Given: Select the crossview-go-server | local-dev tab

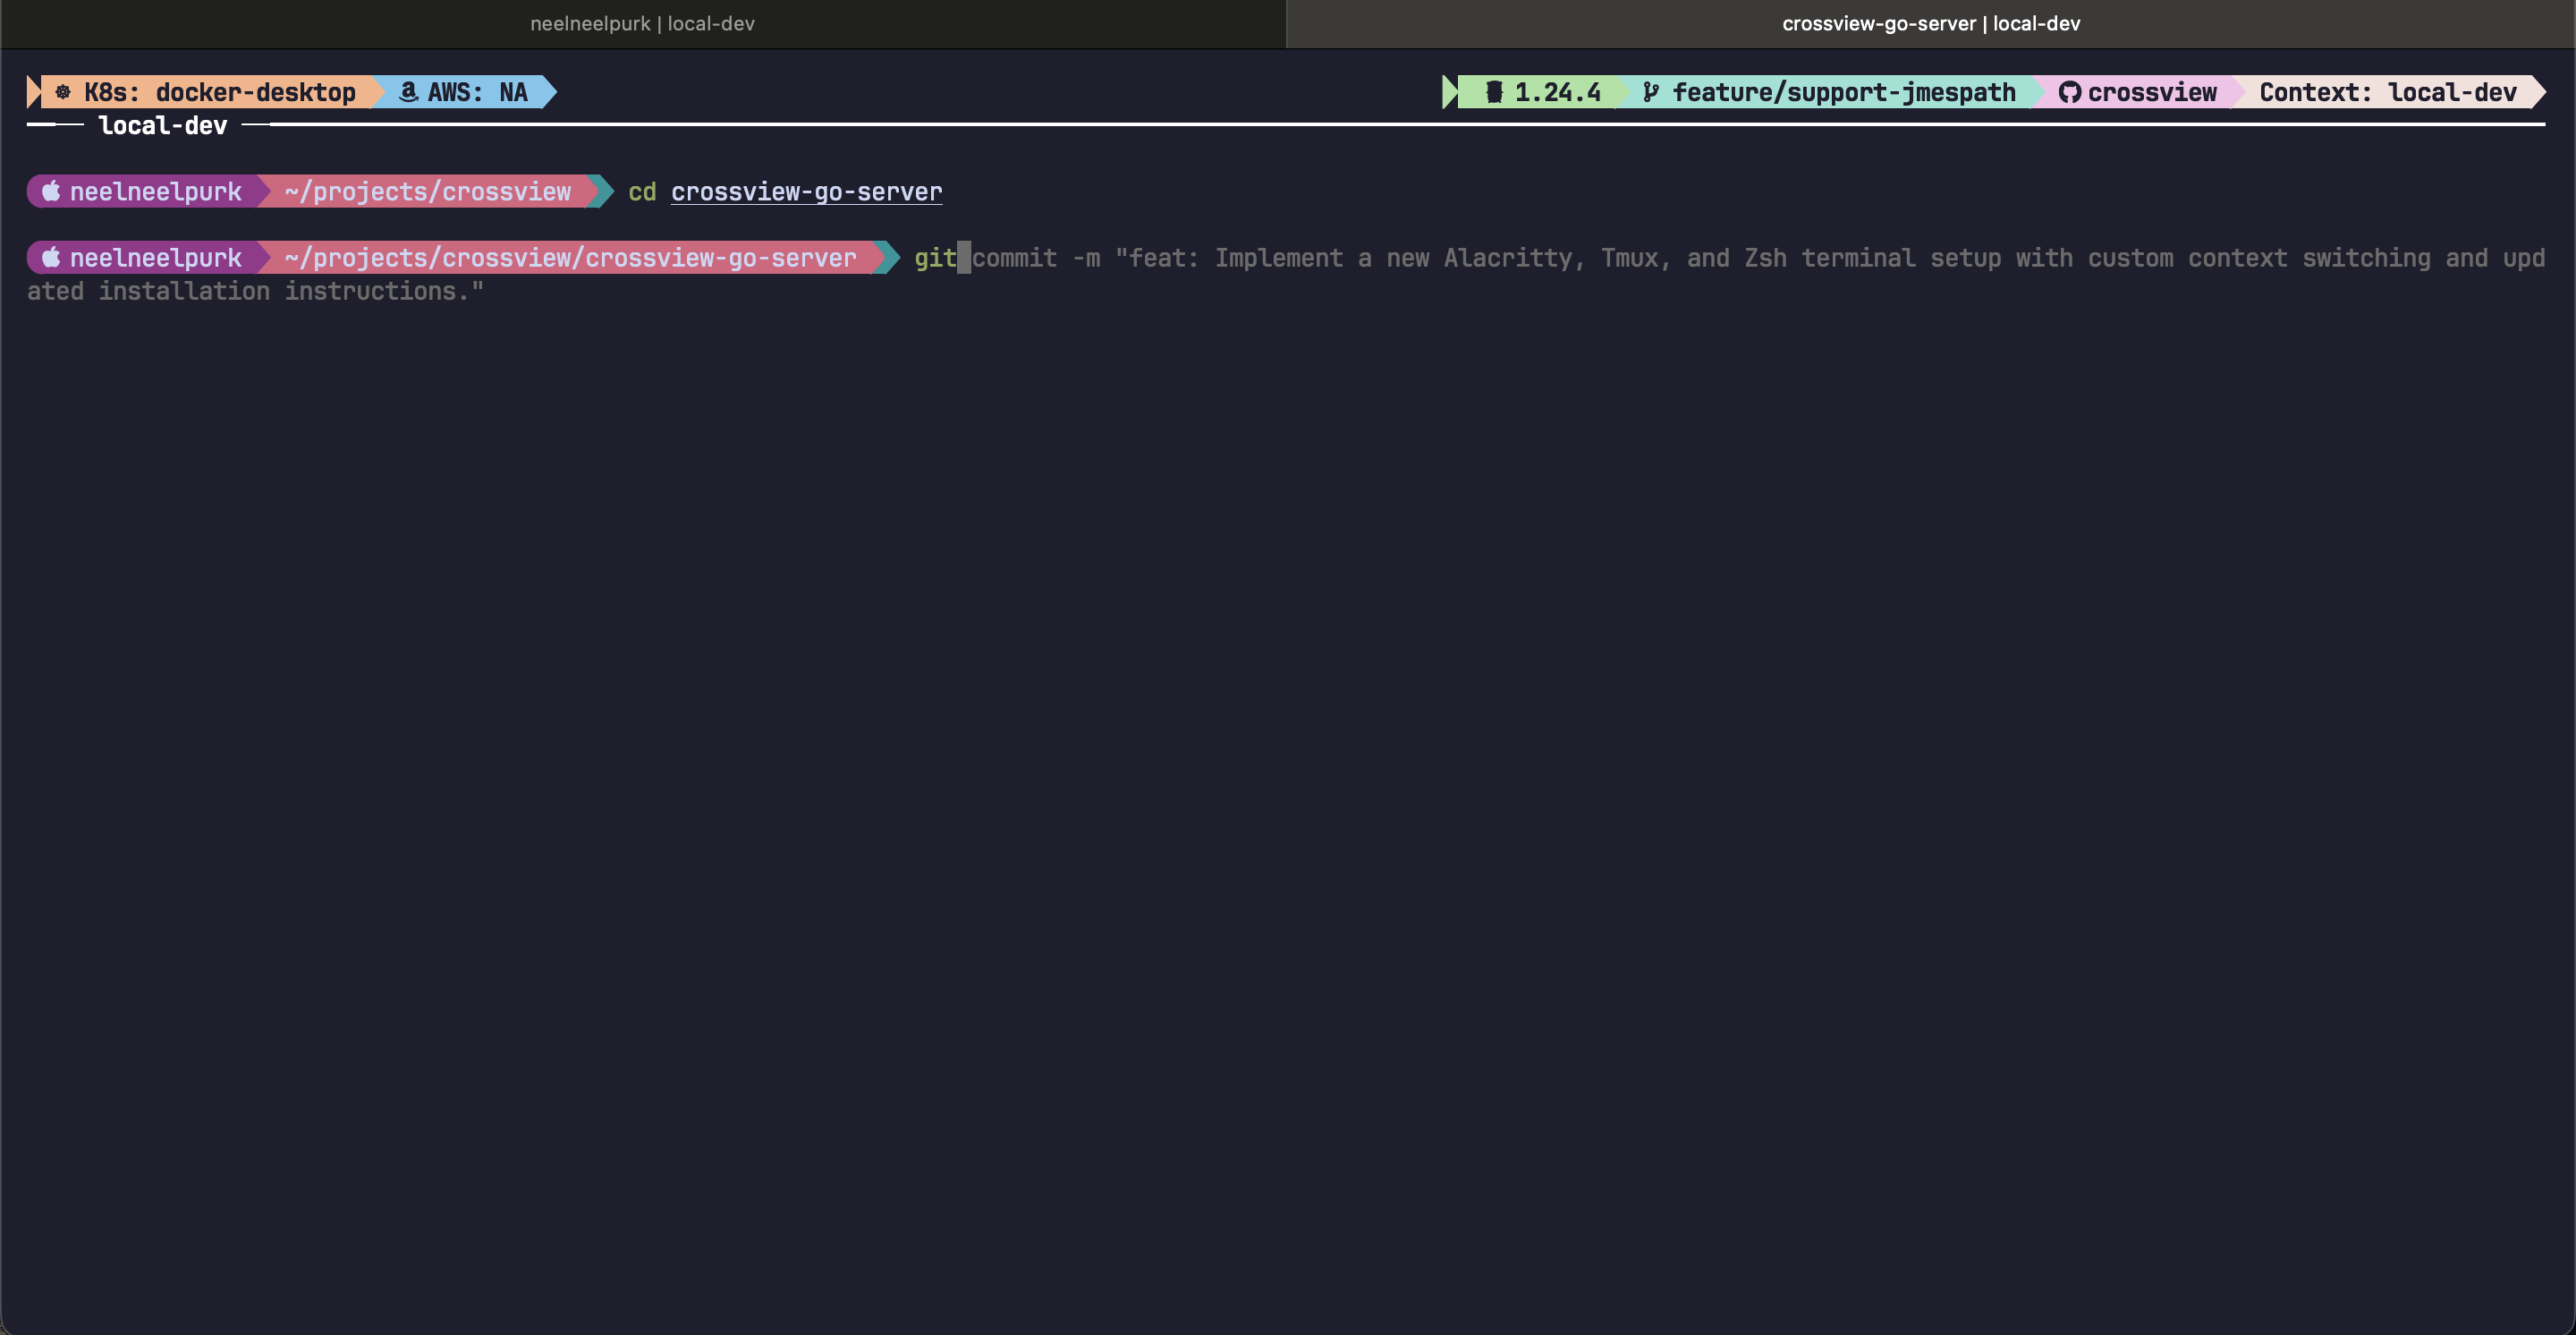Looking at the screenshot, I should pos(1930,23).
